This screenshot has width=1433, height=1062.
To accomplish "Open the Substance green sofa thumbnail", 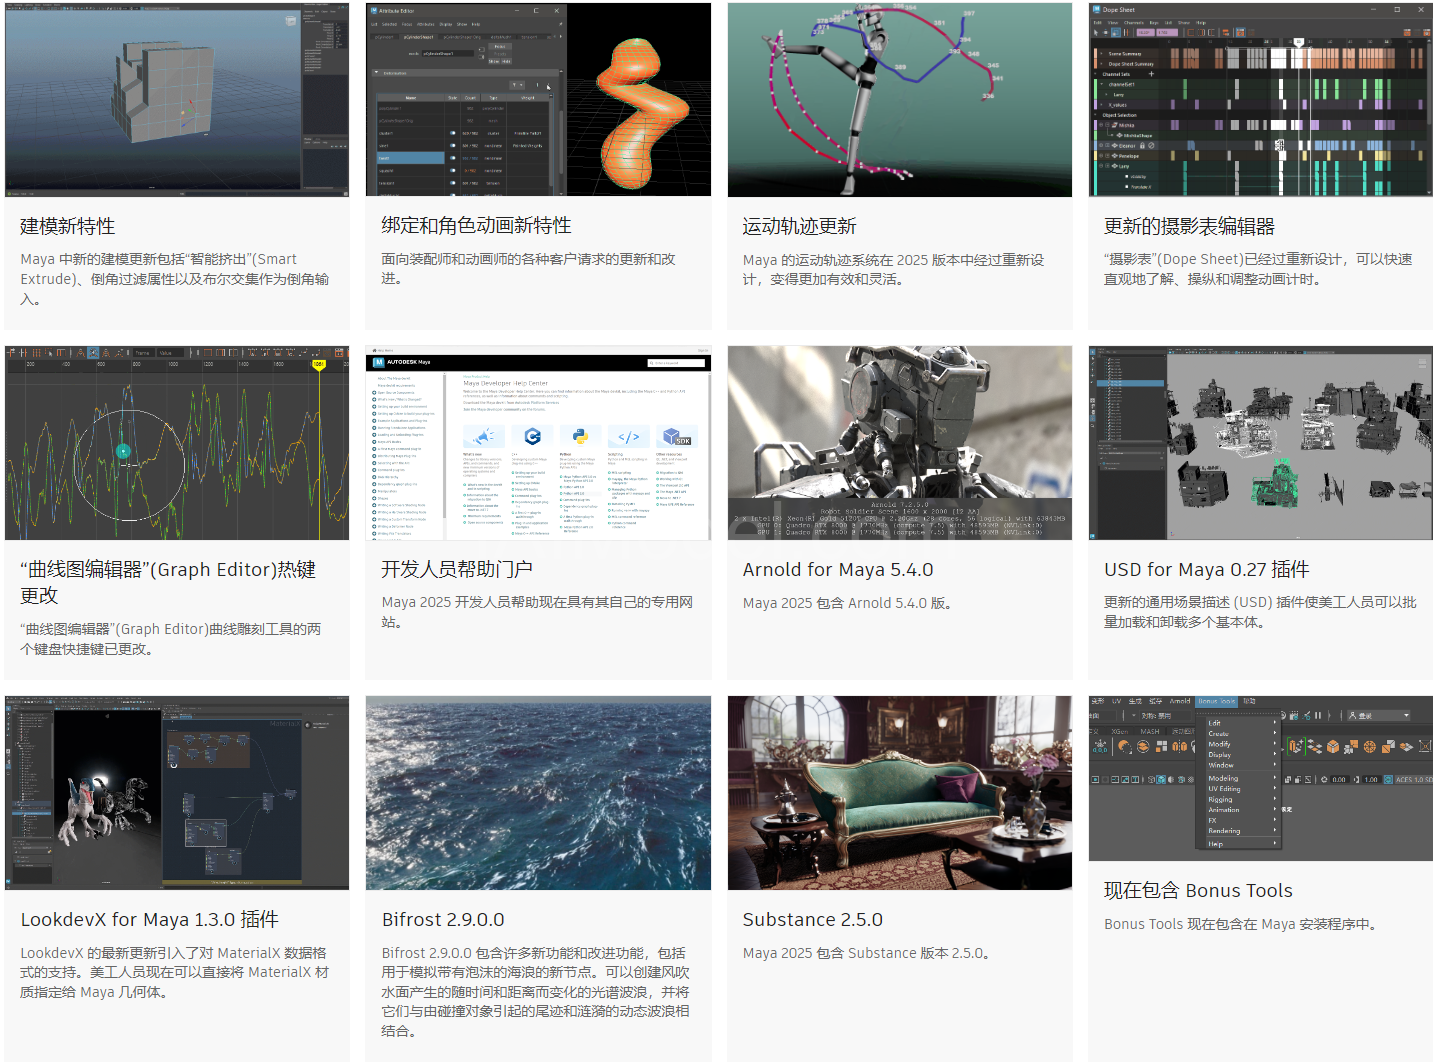I will (x=900, y=793).
